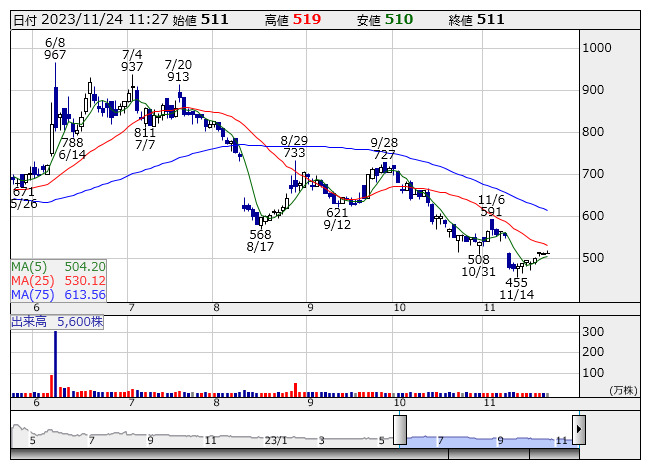Click the 455 11/14 low annotation
Screen dimensions: 653x470
pyautogui.click(x=516, y=288)
